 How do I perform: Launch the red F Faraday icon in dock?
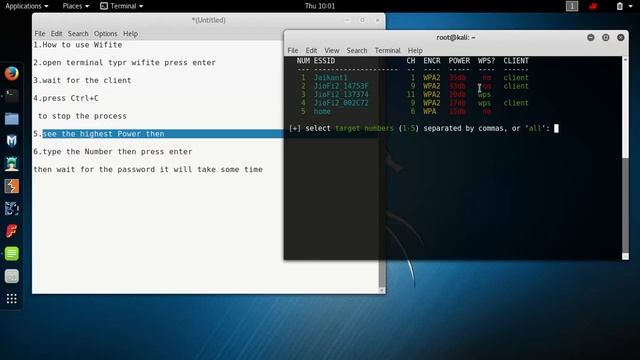tap(11, 231)
